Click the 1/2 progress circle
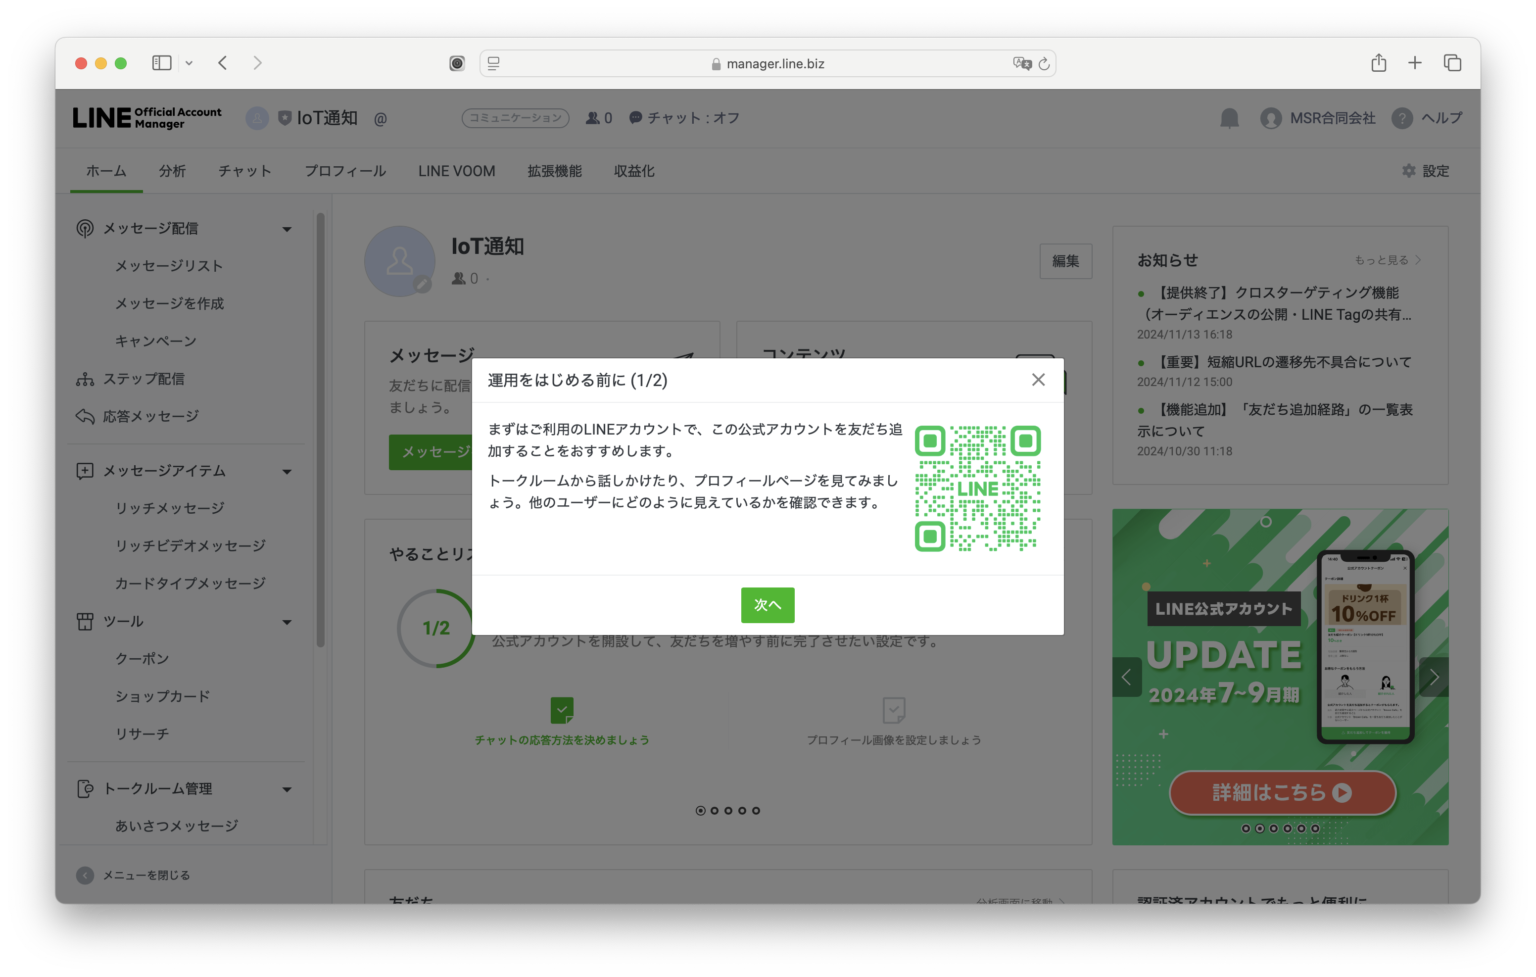 coord(437,628)
